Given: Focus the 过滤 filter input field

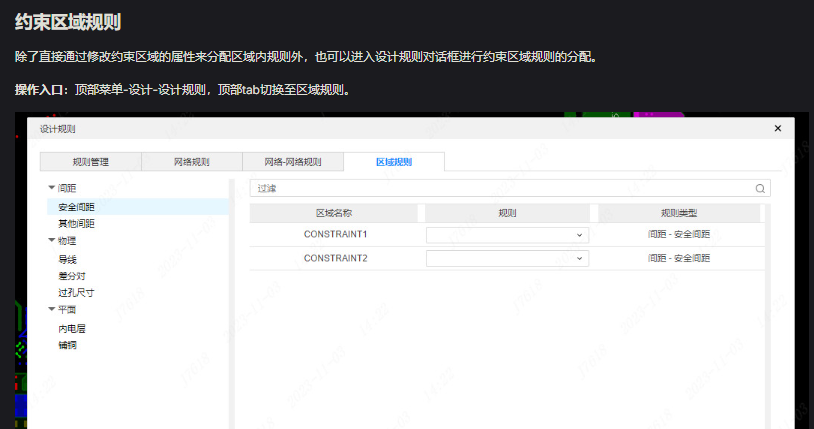Looking at the screenshot, I should pos(500,188).
